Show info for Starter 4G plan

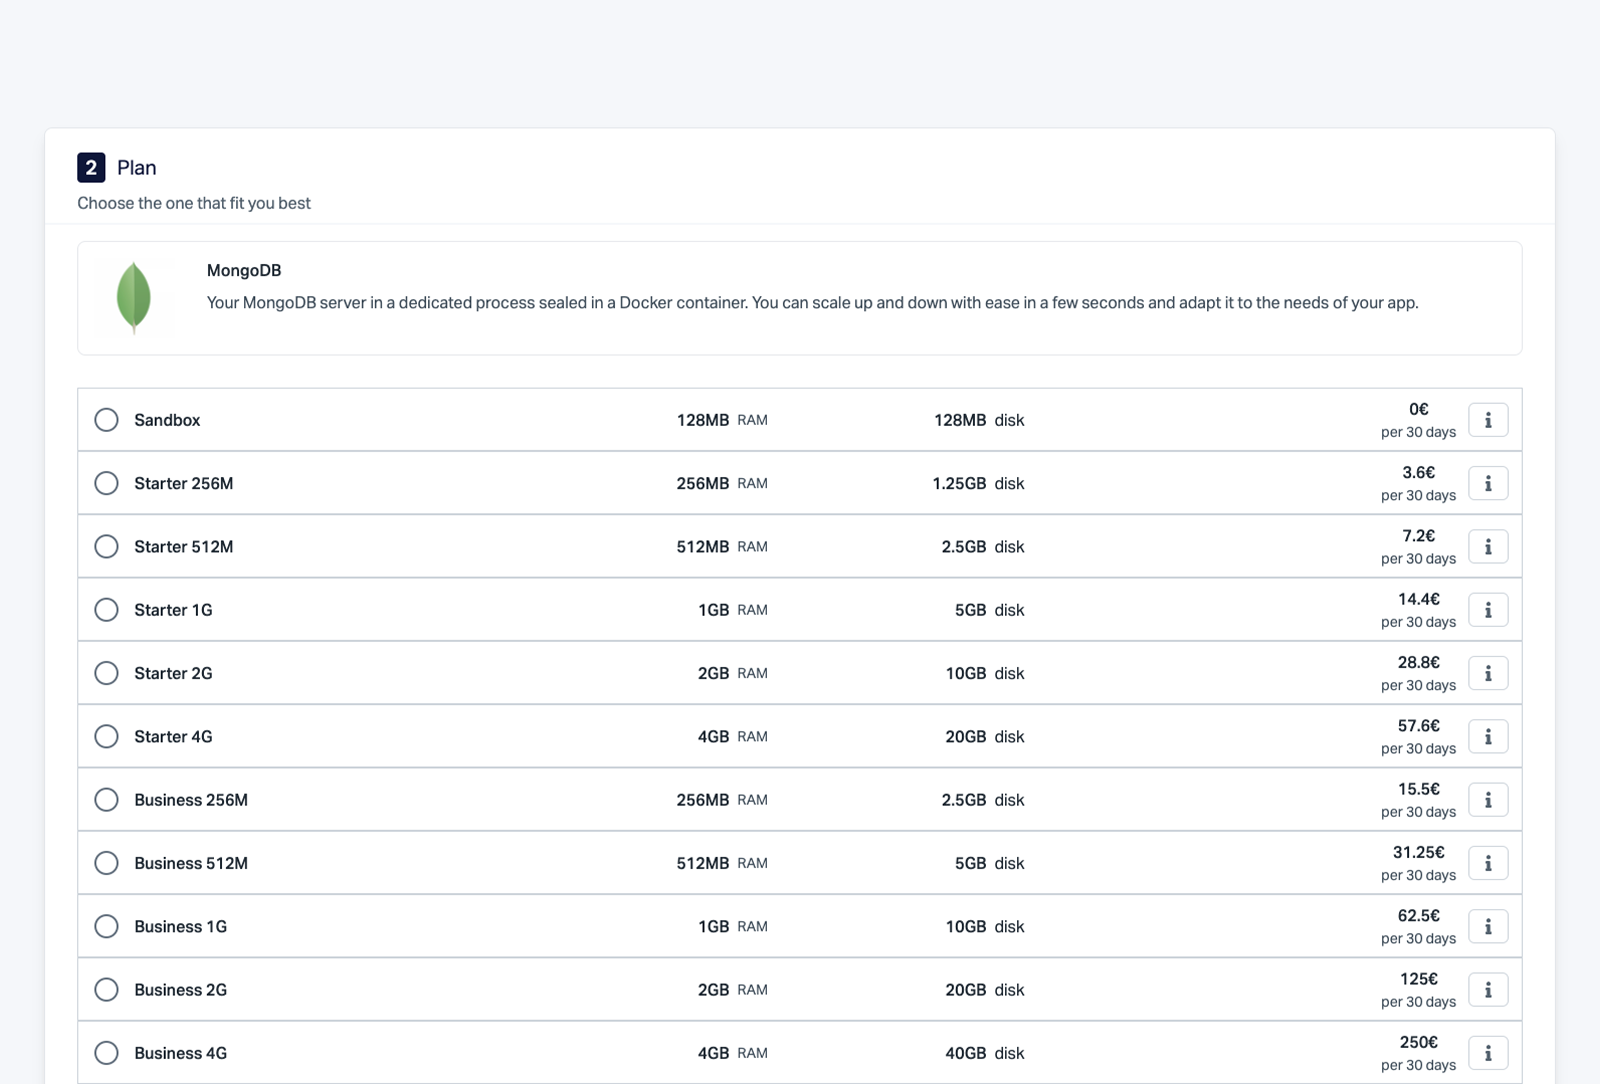[1488, 737]
